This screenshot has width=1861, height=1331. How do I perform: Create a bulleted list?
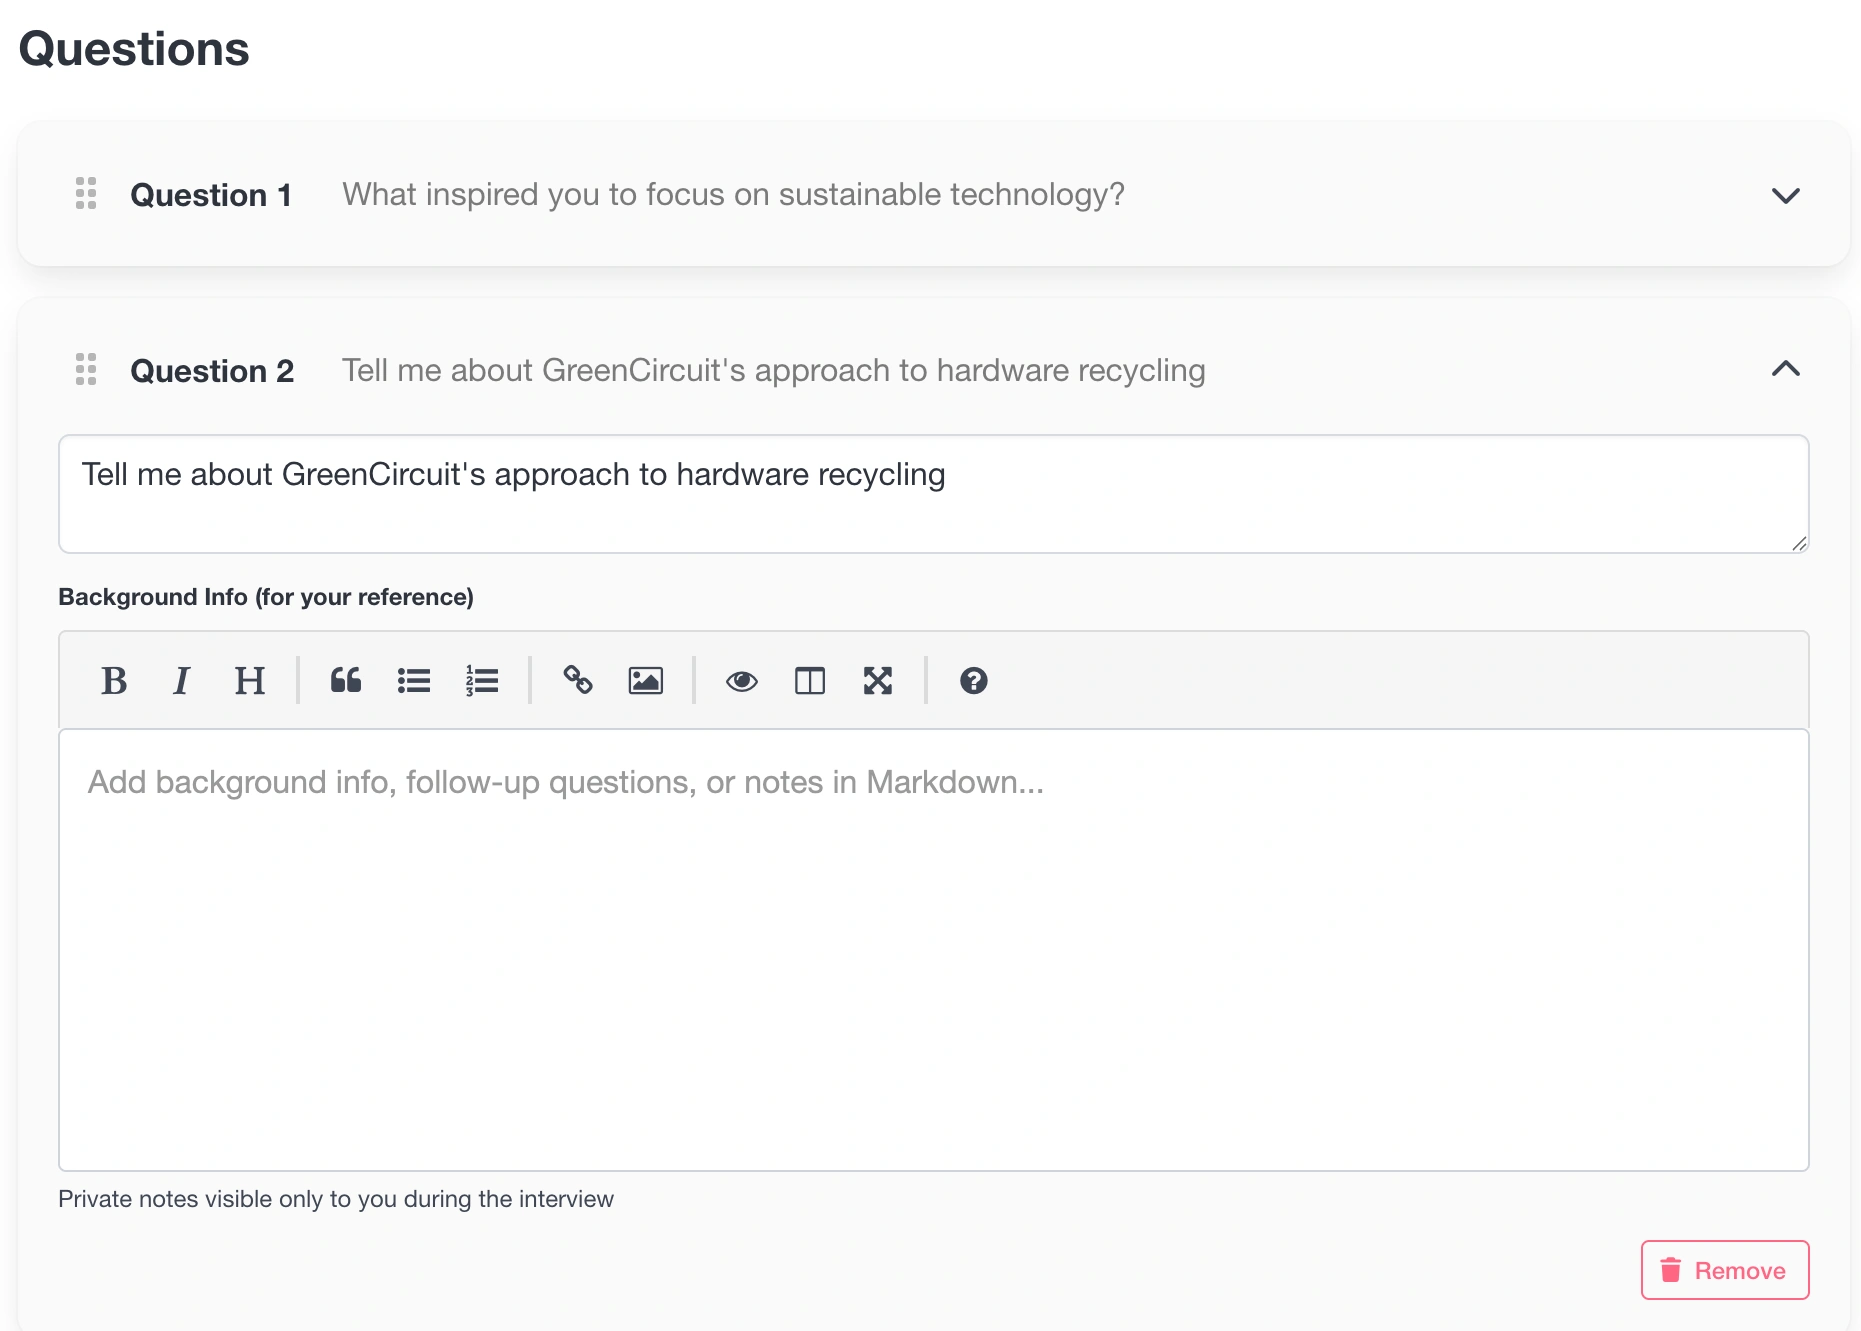[414, 681]
